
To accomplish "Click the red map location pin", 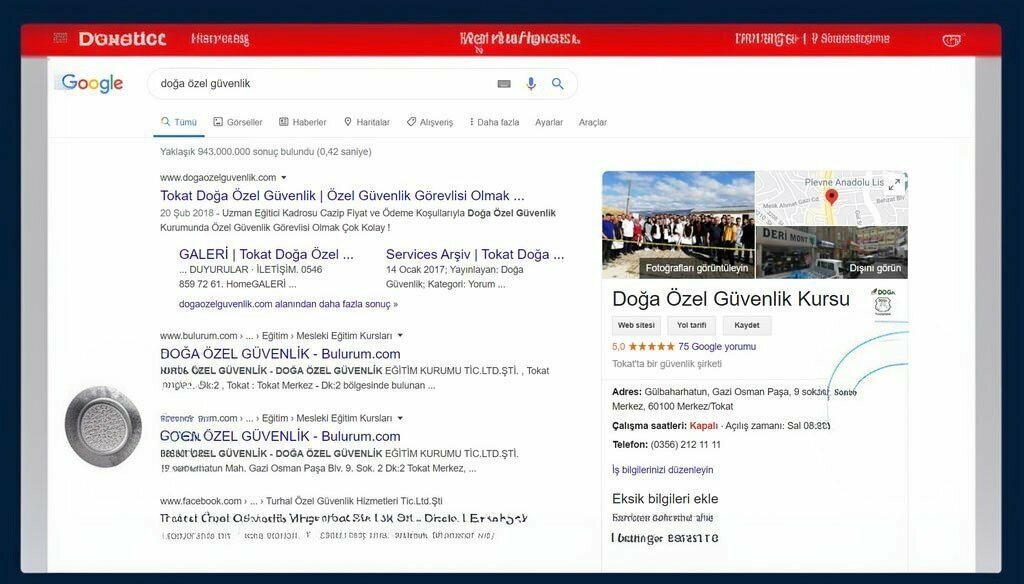I will pyautogui.click(x=831, y=197).
